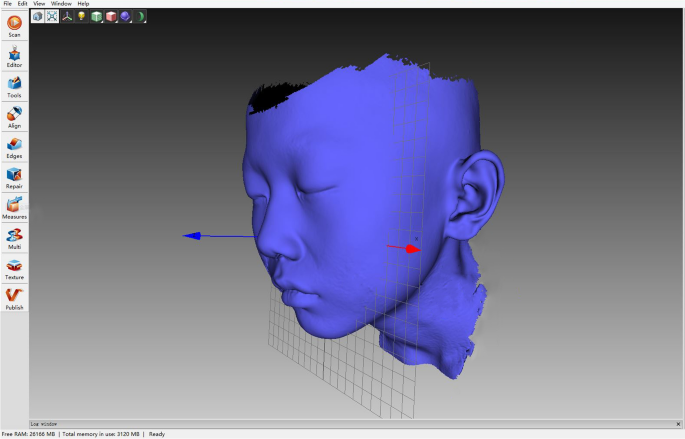Screen dimensions: 685x439
Task: Click the Scan sidebar button
Action: point(14,26)
